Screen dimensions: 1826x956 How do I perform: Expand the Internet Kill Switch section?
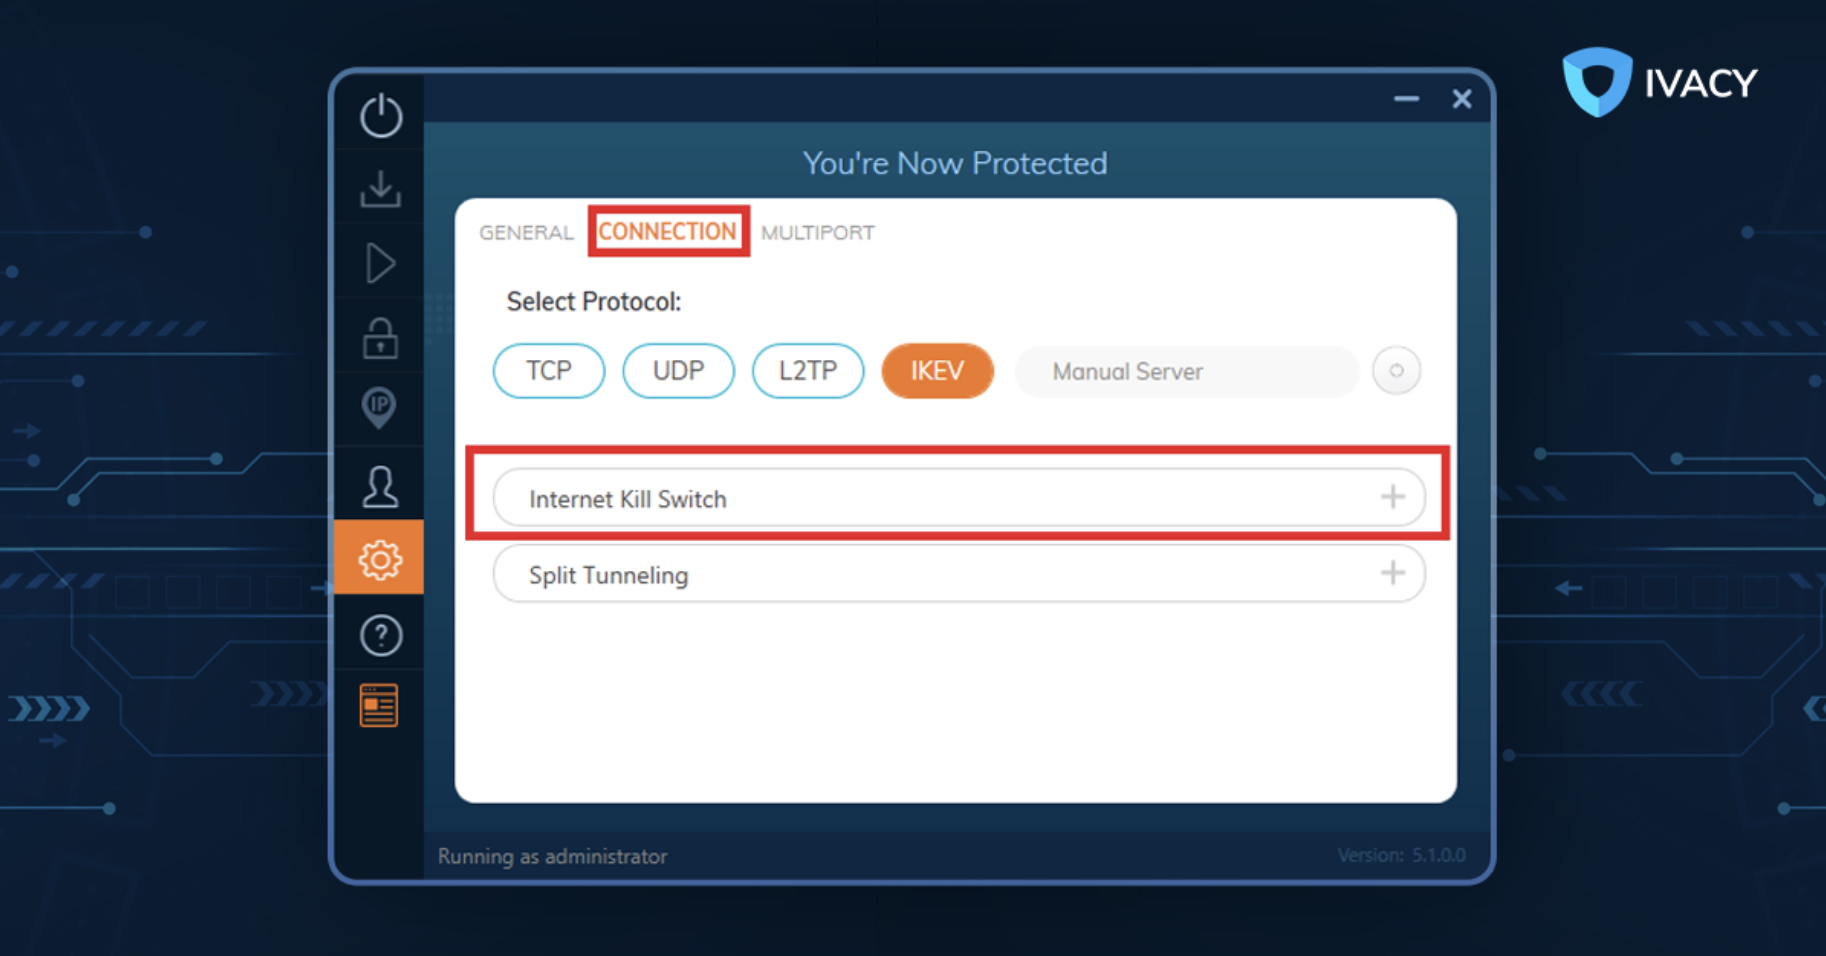coord(1391,497)
